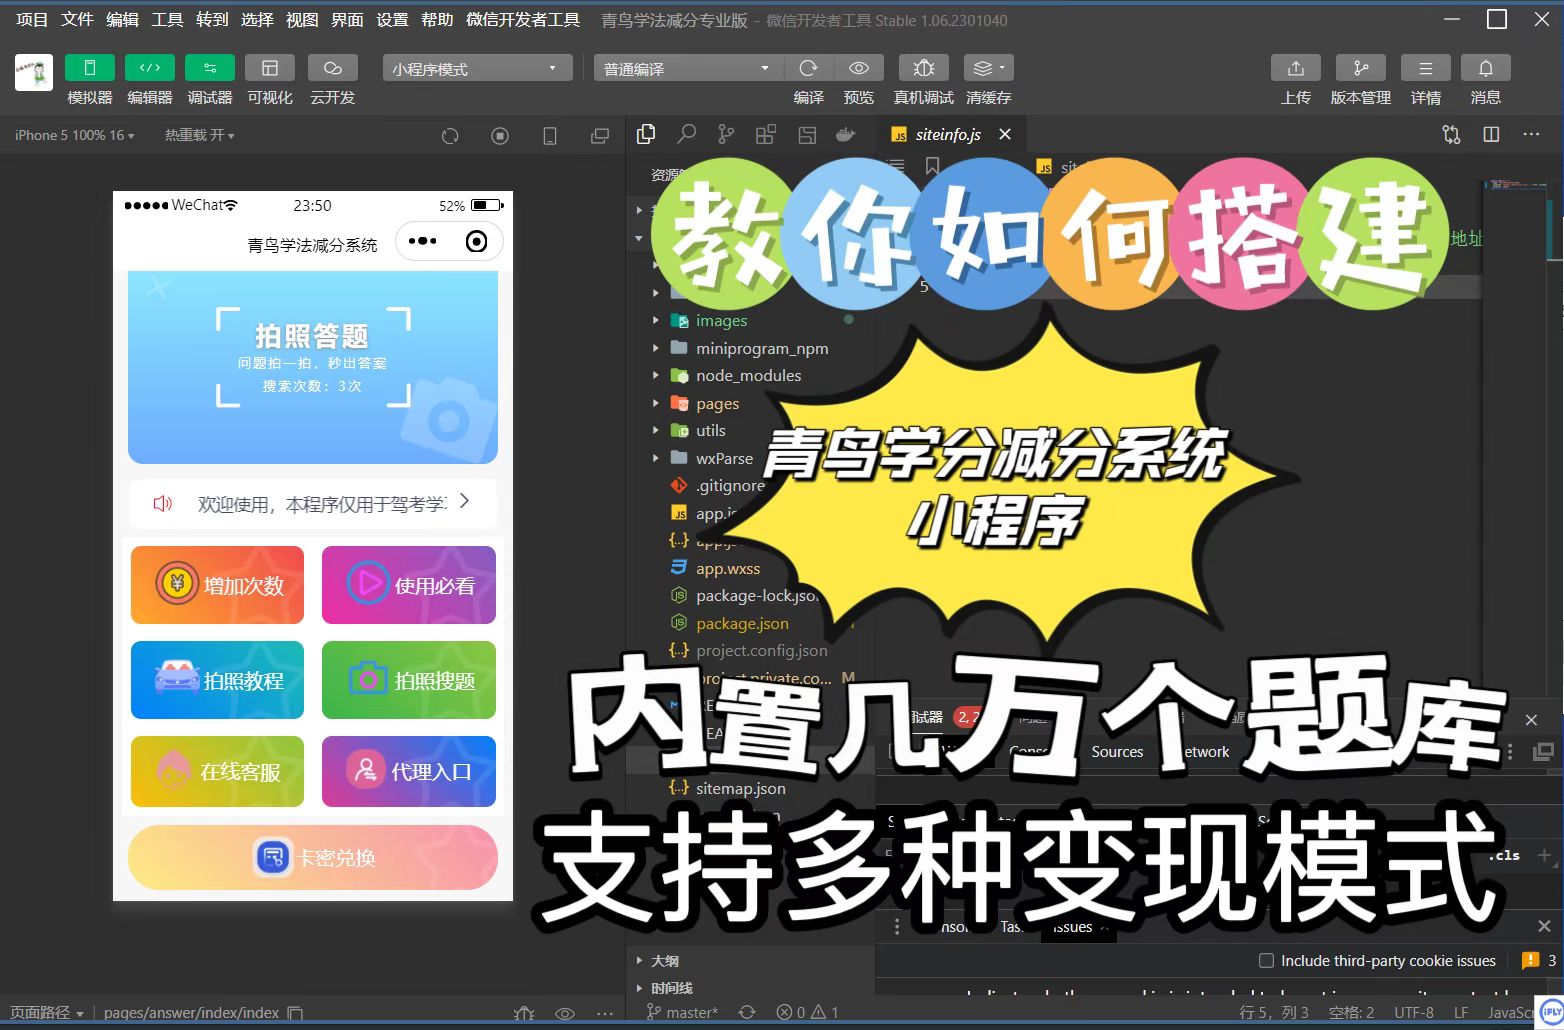Tap the 使用必看 button in simulator

tap(409, 585)
